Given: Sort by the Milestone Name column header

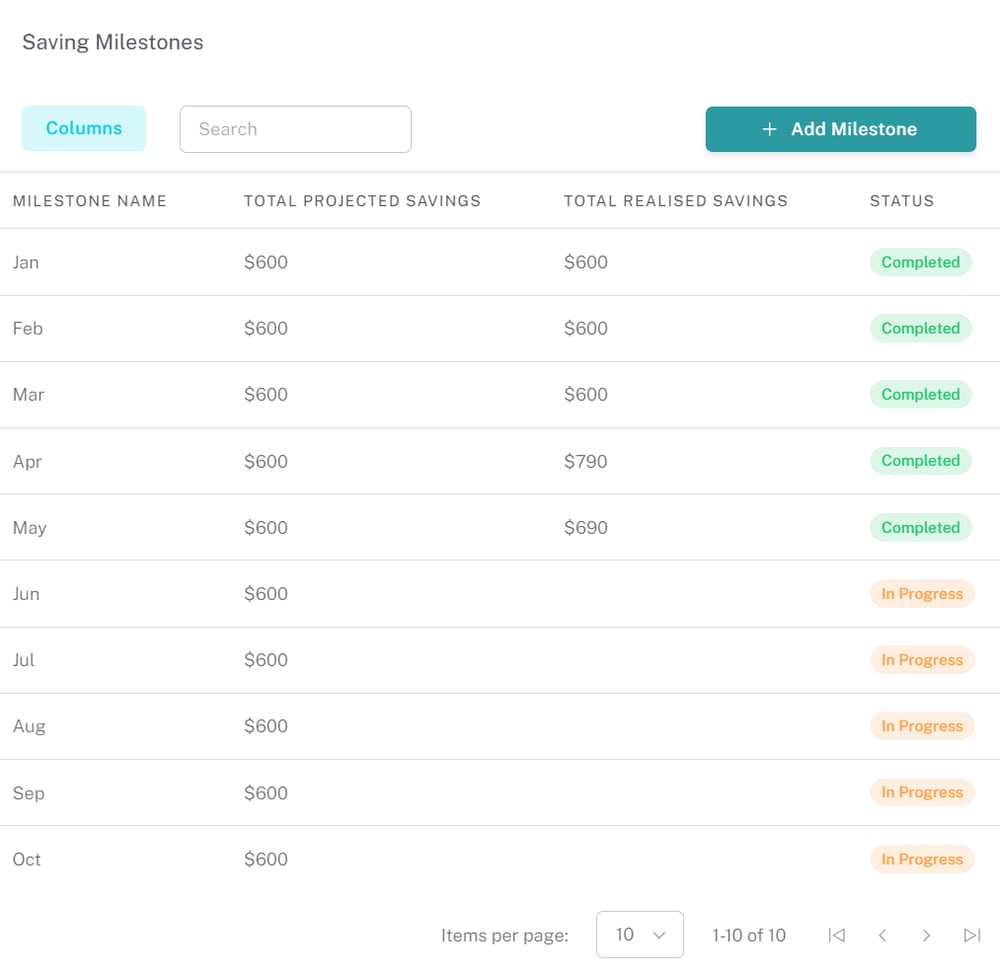Looking at the screenshot, I should pos(89,201).
